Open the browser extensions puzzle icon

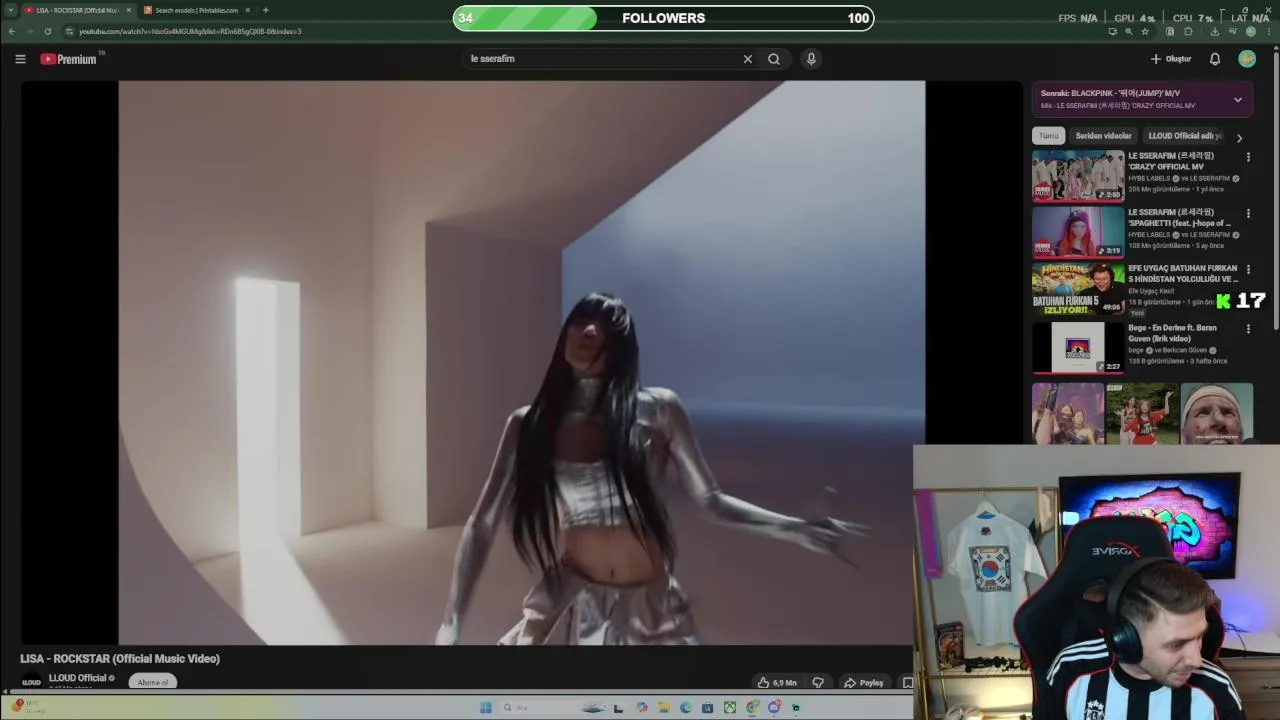[x=1188, y=31]
